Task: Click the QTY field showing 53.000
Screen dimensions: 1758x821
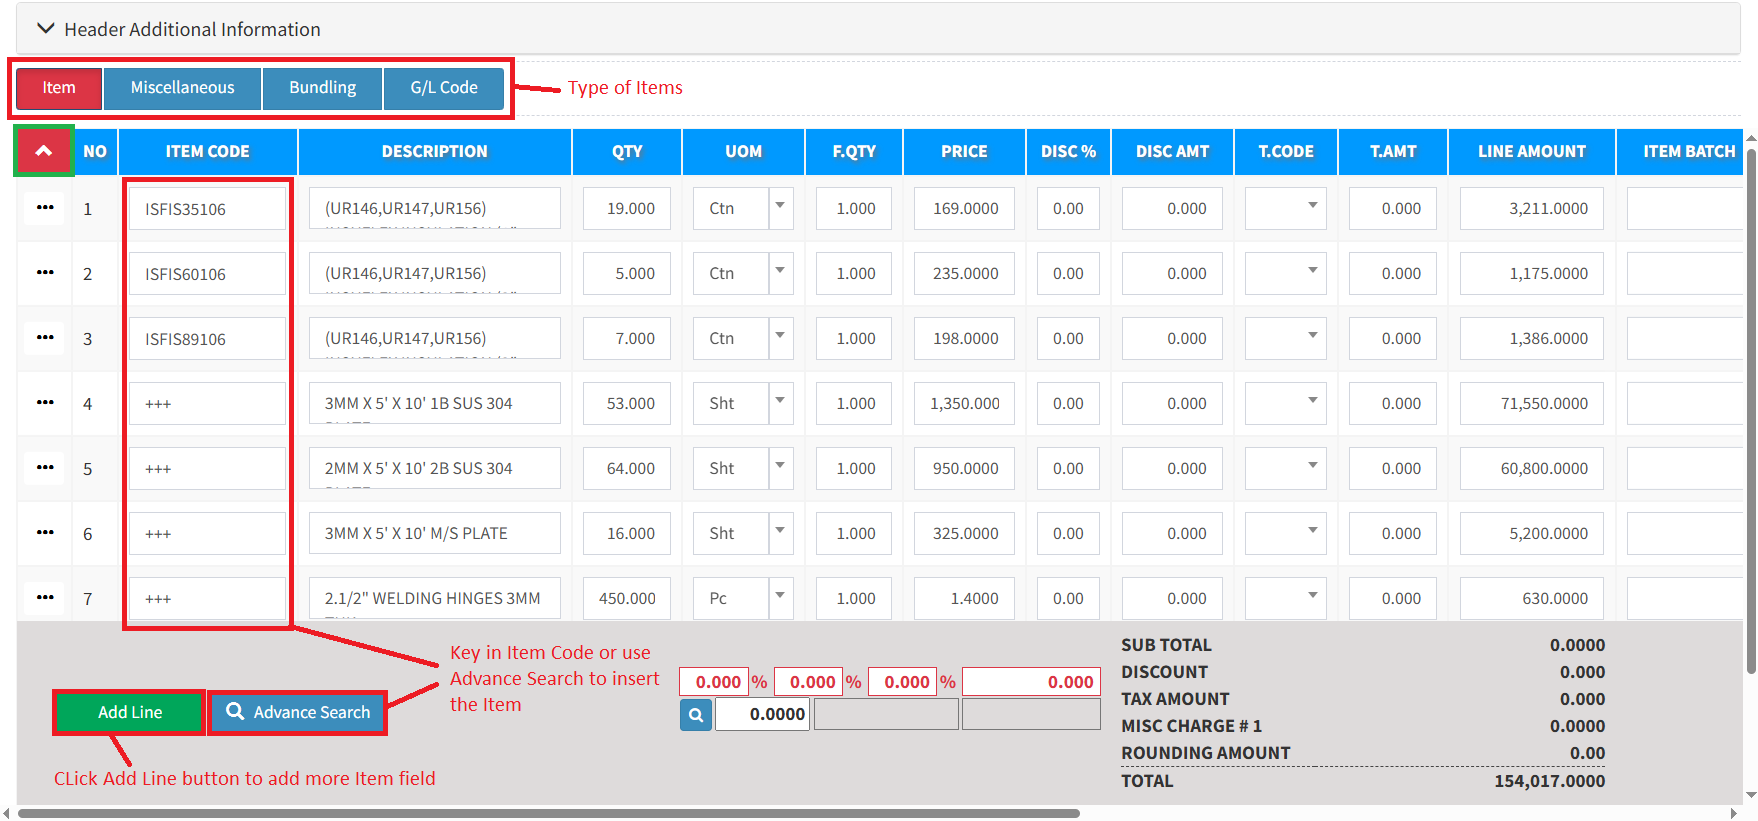Action: click(628, 404)
